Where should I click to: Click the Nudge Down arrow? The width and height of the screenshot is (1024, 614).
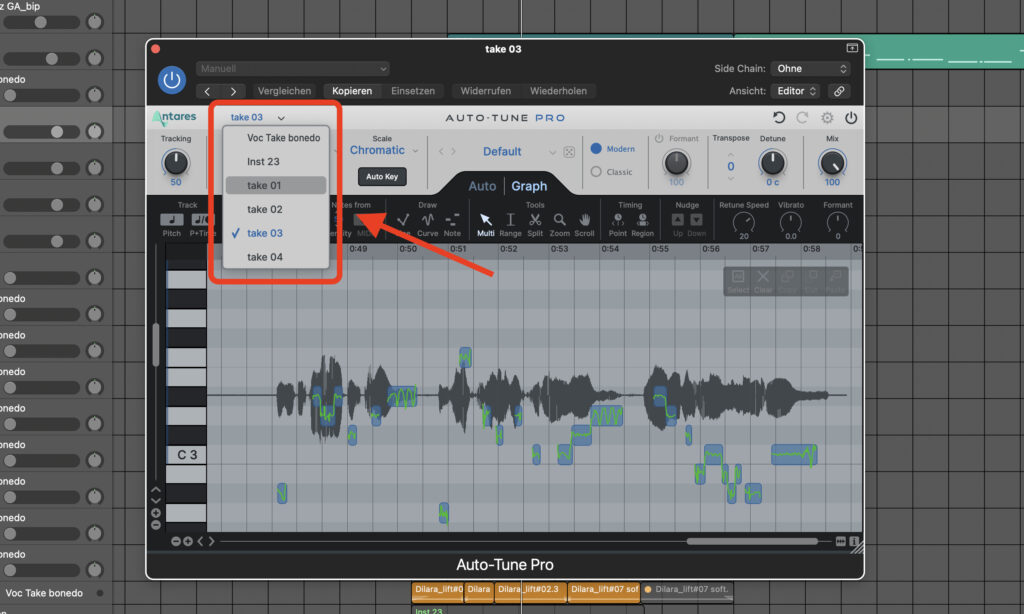[696, 219]
